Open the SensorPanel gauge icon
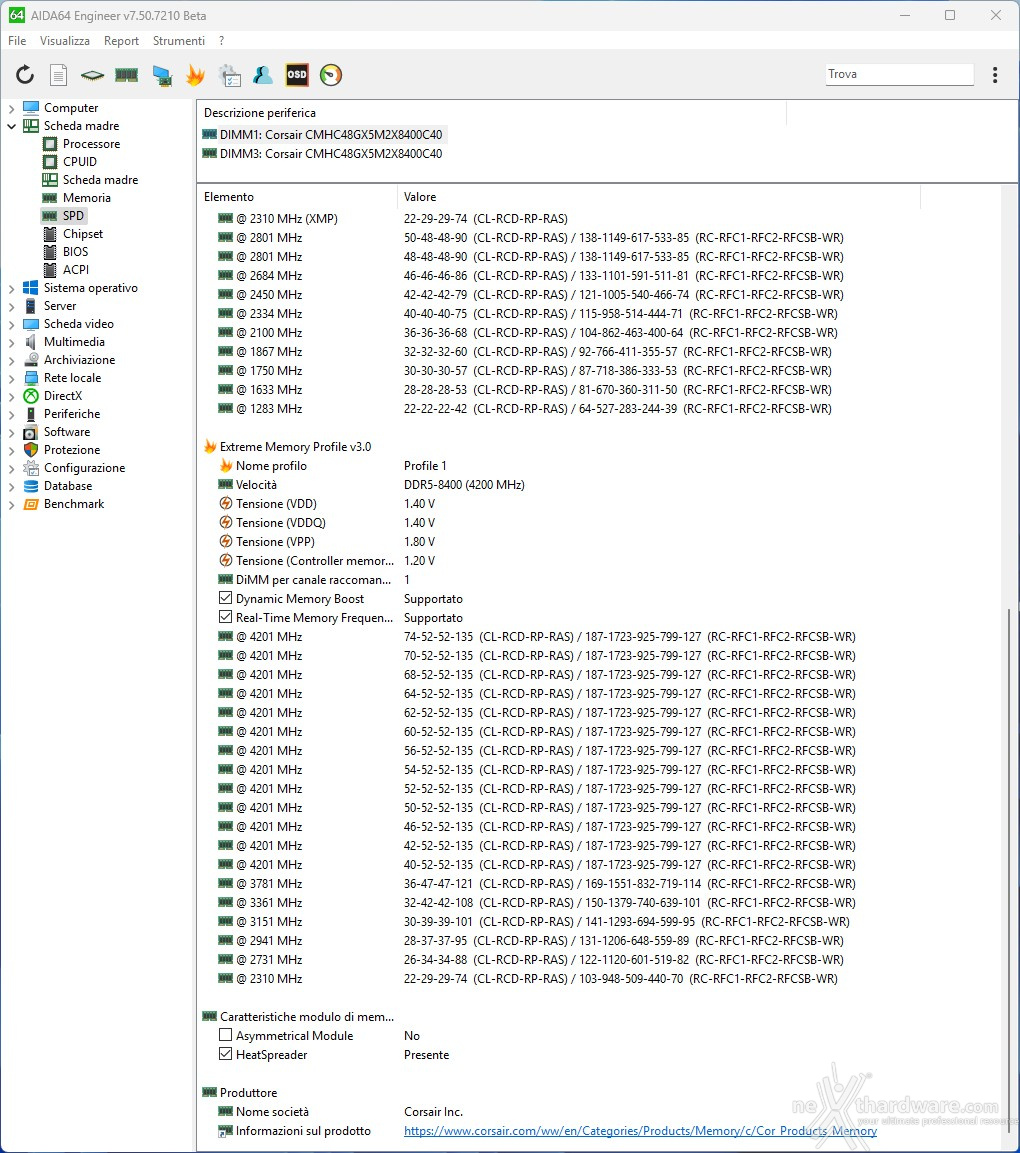This screenshot has width=1020, height=1153. (x=331, y=74)
